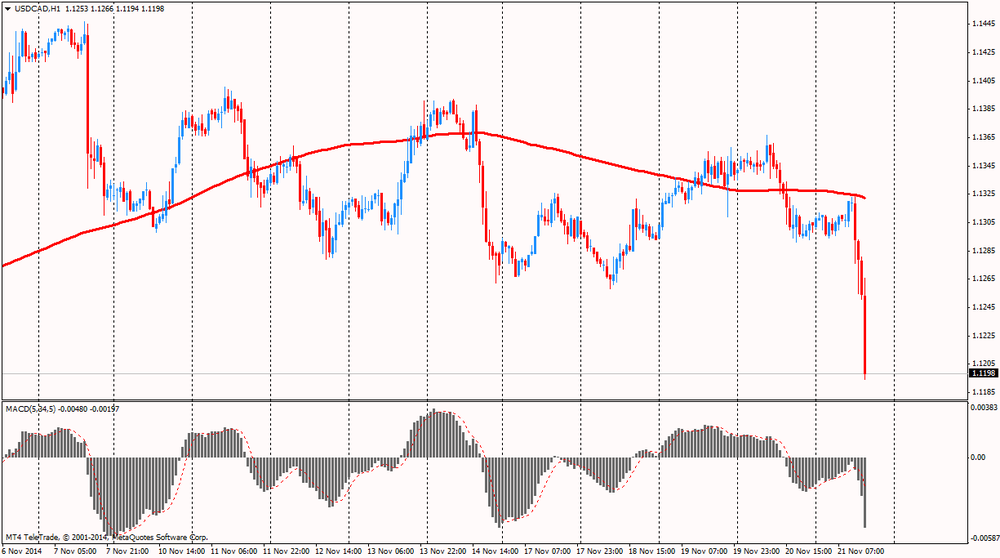Click the 17 Nov 07:00 time label
Viewport: 1000px width, 558px height.
tap(547, 551)
